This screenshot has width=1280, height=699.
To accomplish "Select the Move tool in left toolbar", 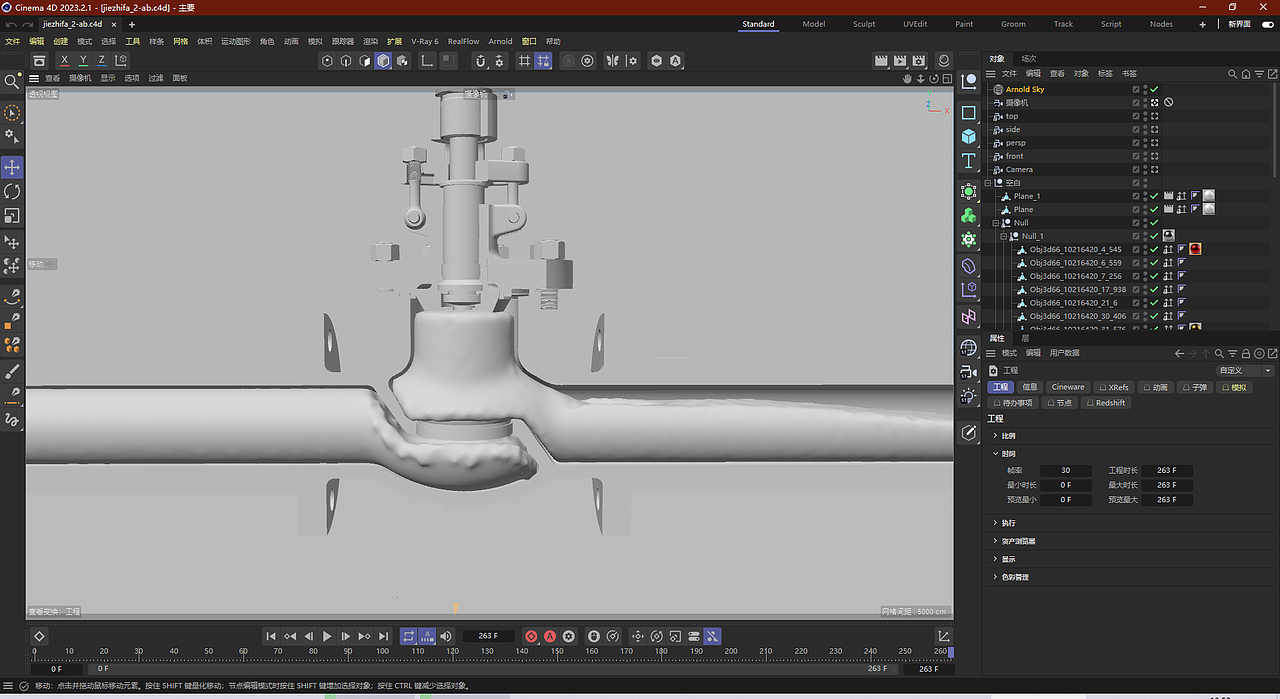I will (x=12, y=167).
